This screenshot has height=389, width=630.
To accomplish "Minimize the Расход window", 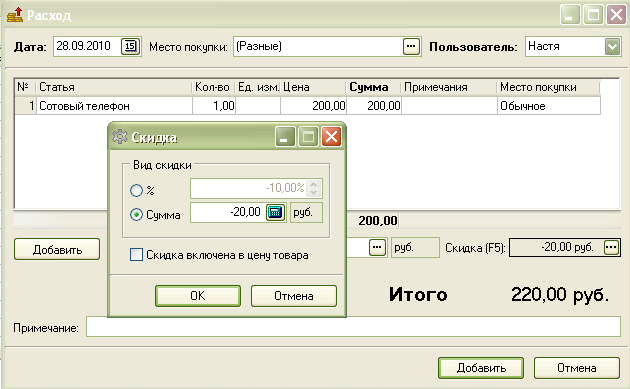I will [x=570, y=15].
